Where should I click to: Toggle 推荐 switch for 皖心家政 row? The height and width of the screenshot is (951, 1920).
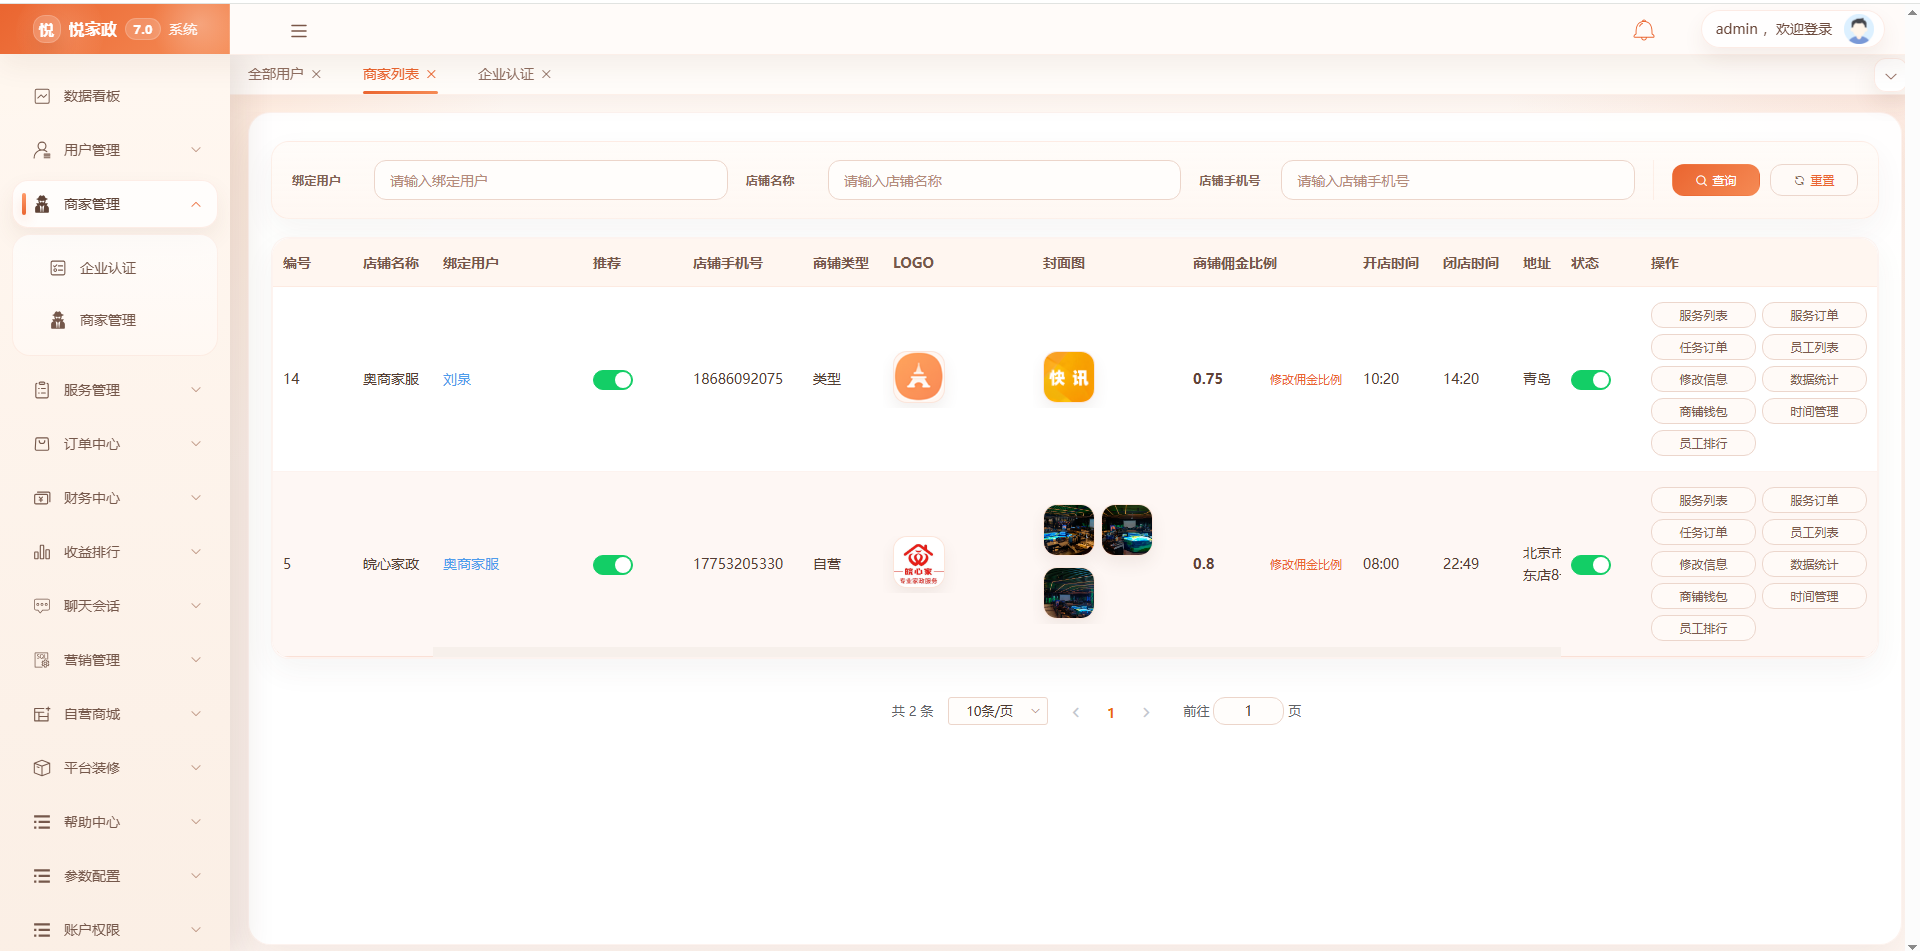[612, 565]
